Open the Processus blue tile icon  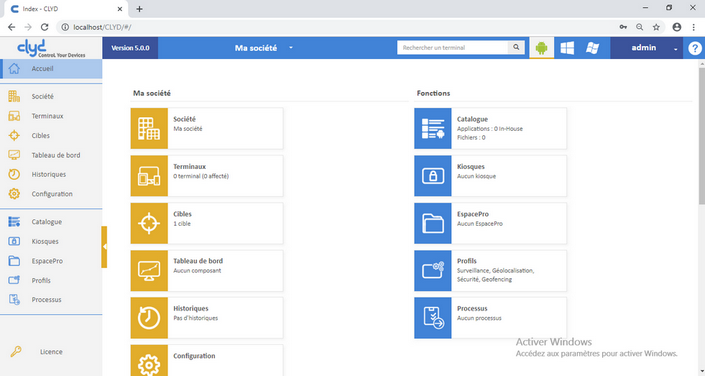pyautogui.click(x=433, y=318)
